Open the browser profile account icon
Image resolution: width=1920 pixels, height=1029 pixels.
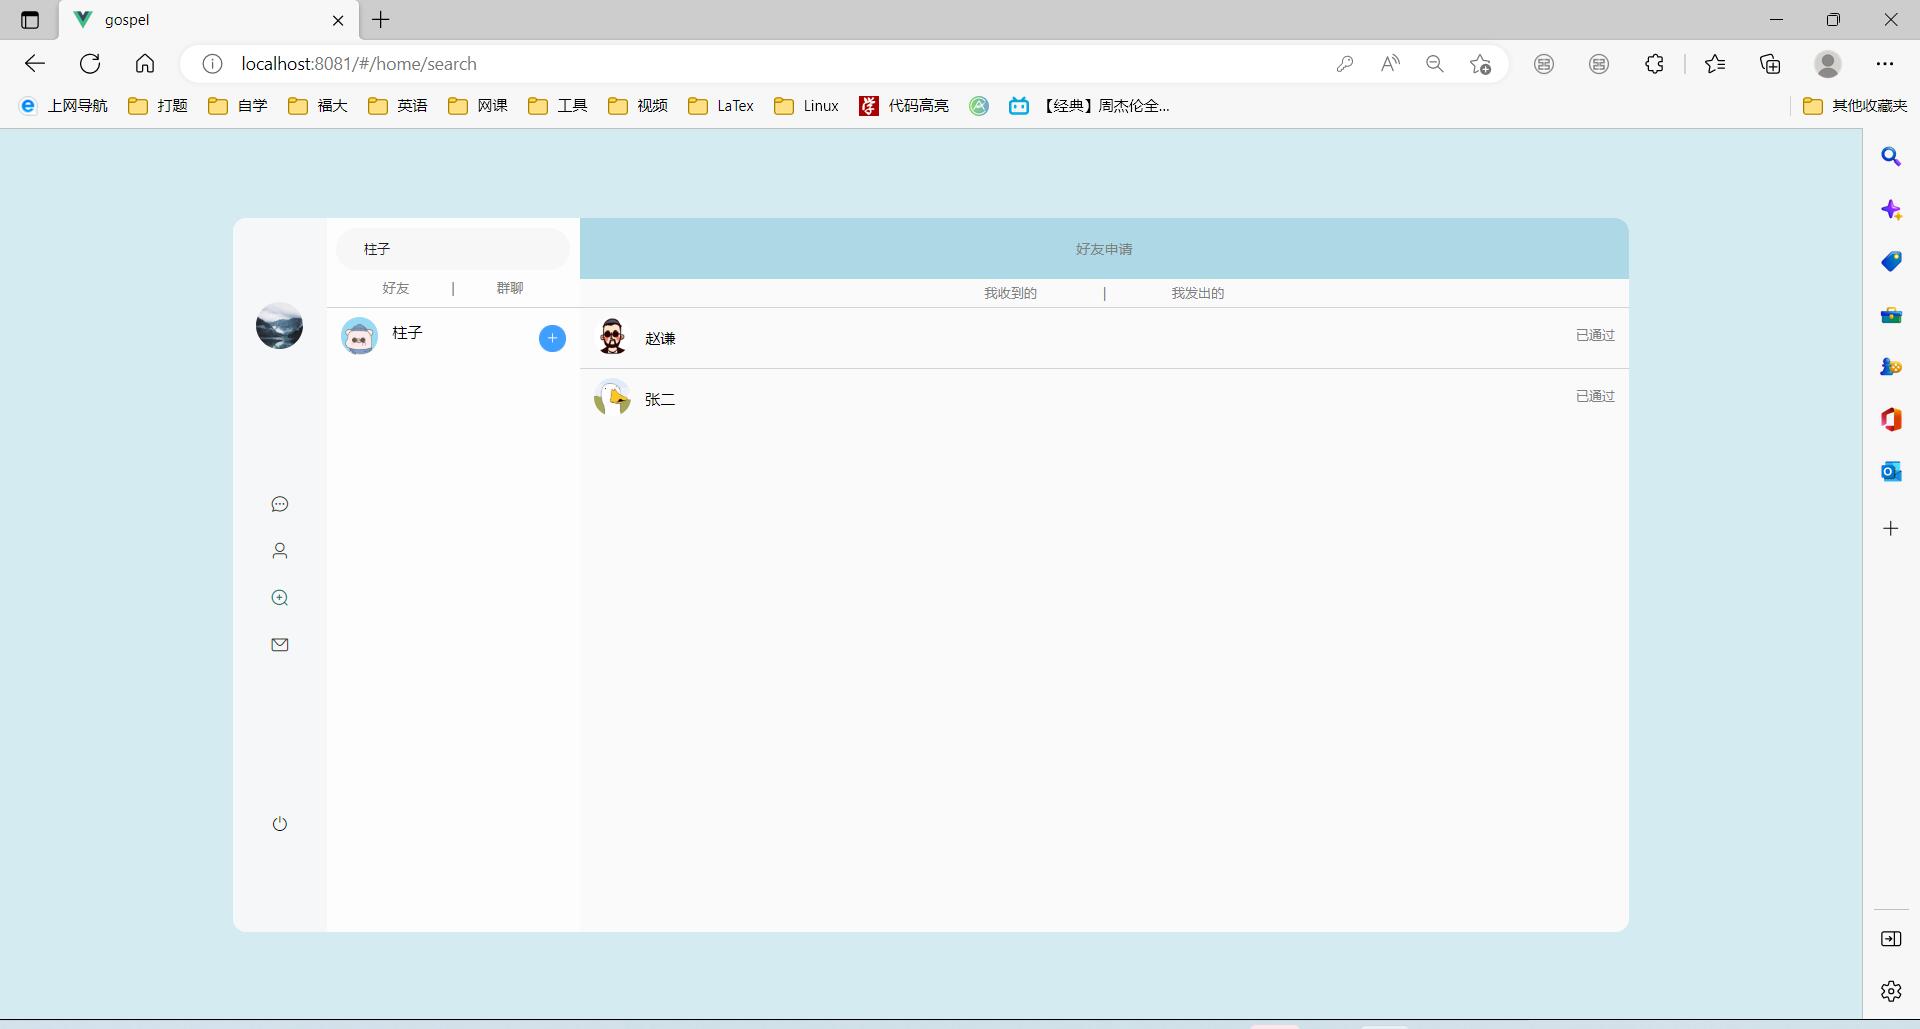tap(1828, 64)
